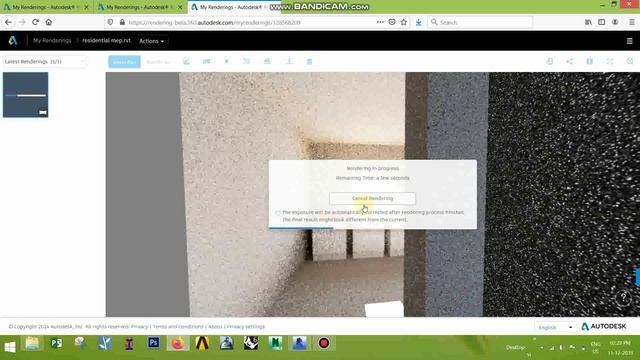This screenshot has width=640, height=360.
Task: Open the Terms and Conditions footer link
Action: click(178, 327)
